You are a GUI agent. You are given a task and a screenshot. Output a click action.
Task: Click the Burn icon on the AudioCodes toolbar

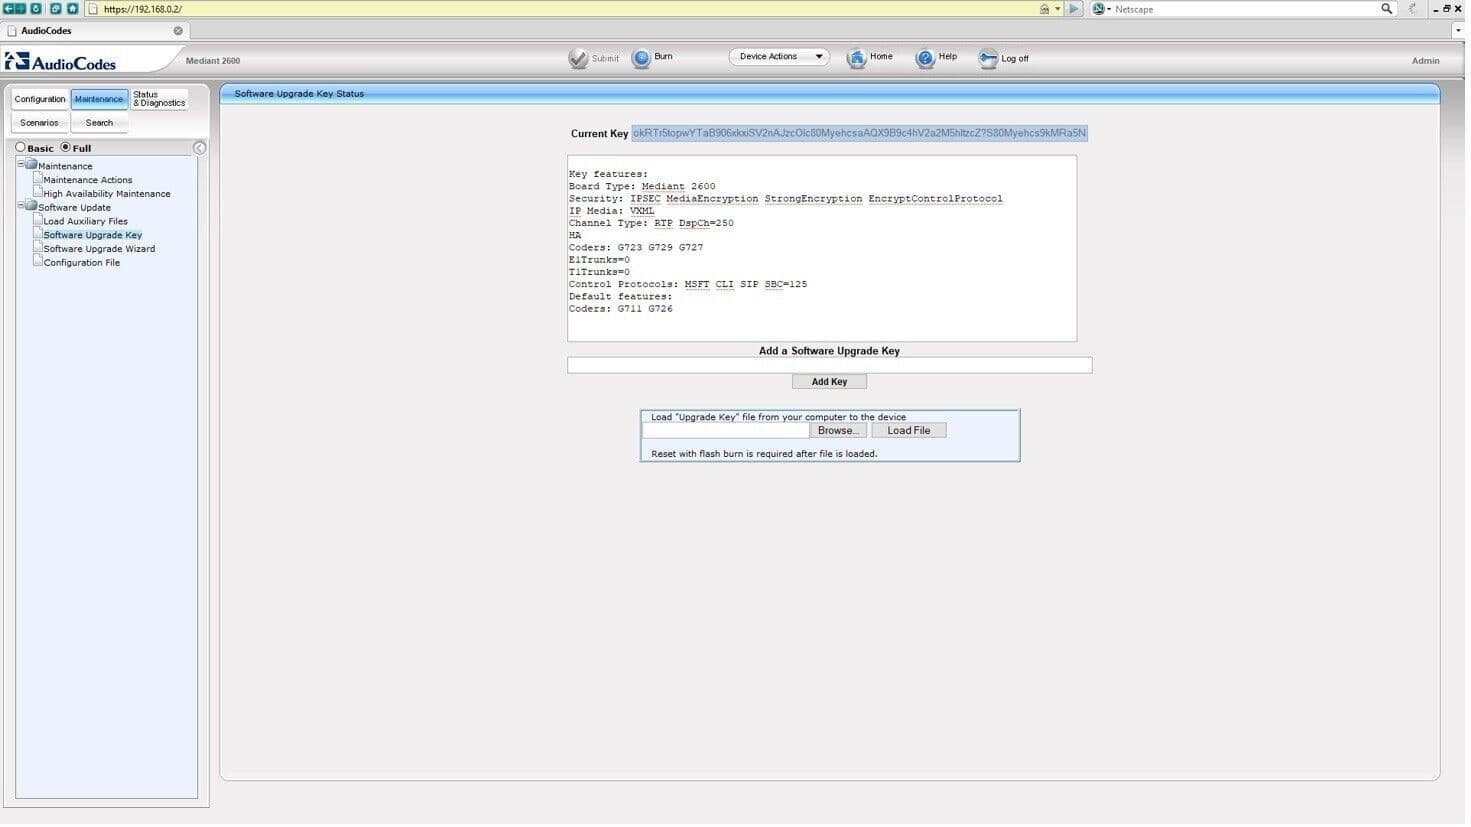(x=641, y=57)
